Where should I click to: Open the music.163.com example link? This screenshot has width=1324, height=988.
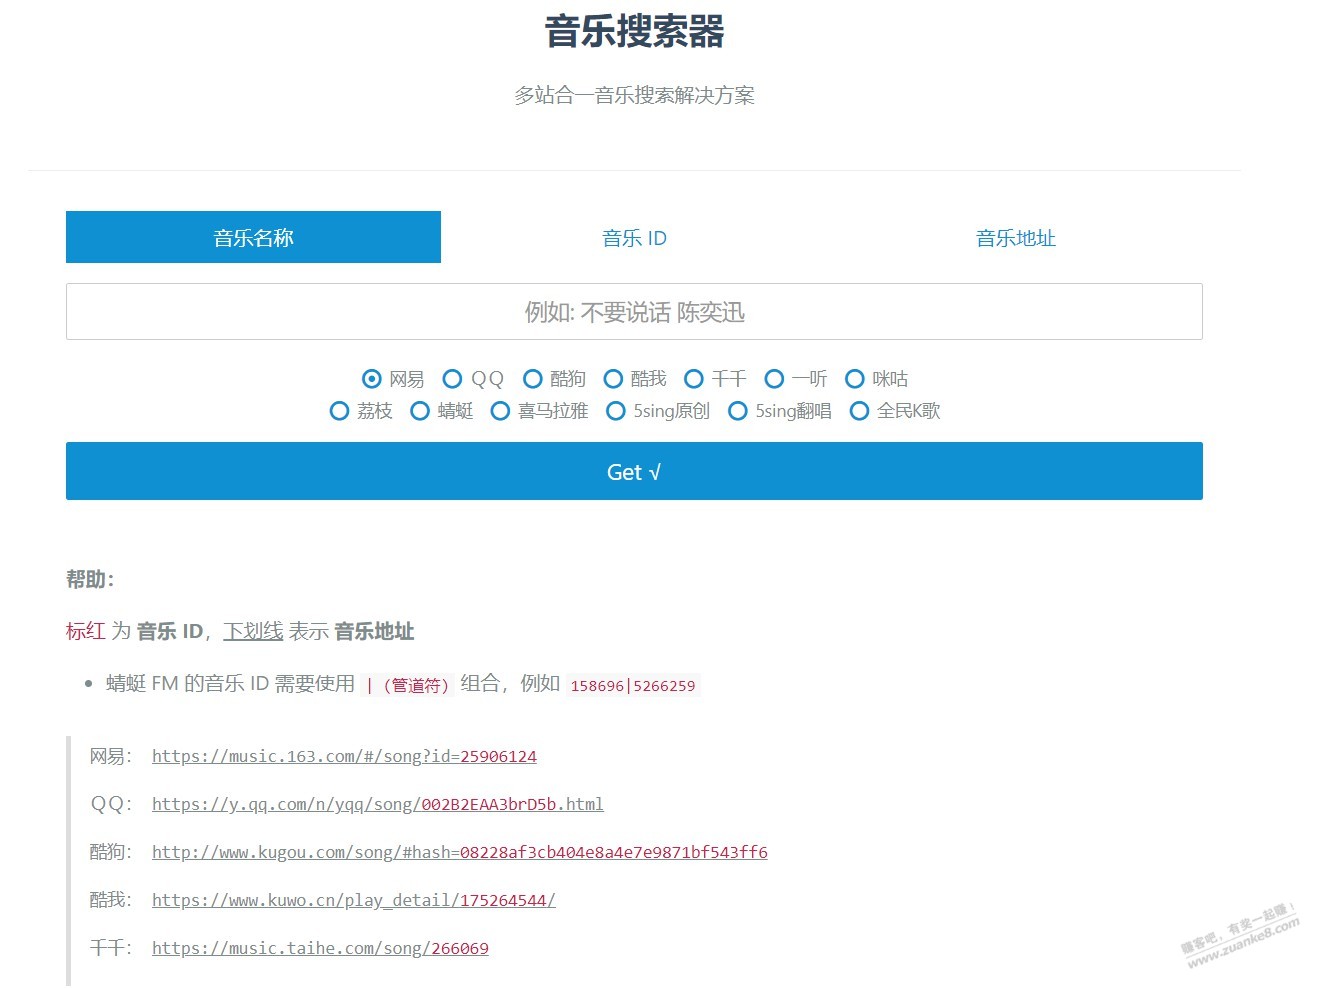point(344,757)
